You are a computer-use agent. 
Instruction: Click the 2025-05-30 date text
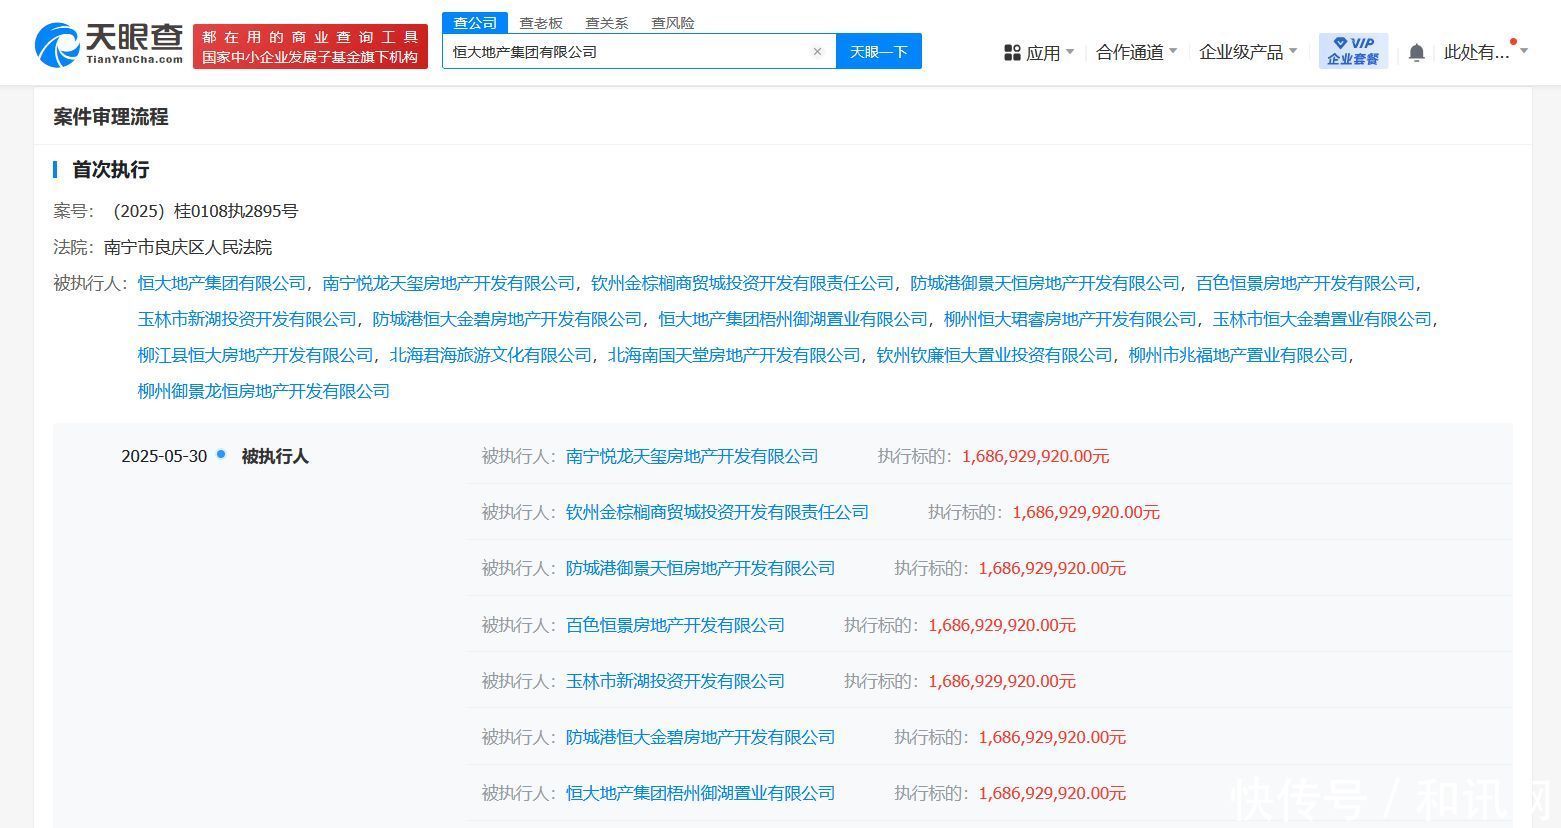pyautogui.click(x=164, y=456)
